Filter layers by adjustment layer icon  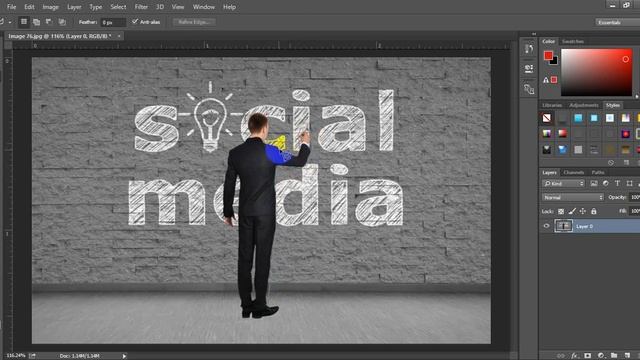pyautogui.click(x=606, y=184)
